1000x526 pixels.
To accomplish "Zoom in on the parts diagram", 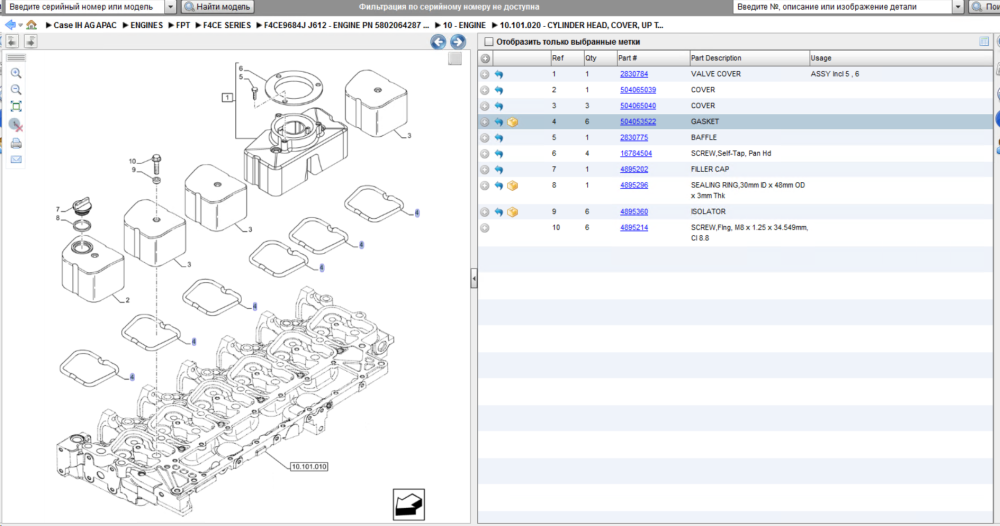I will click(x=16, y=73).
